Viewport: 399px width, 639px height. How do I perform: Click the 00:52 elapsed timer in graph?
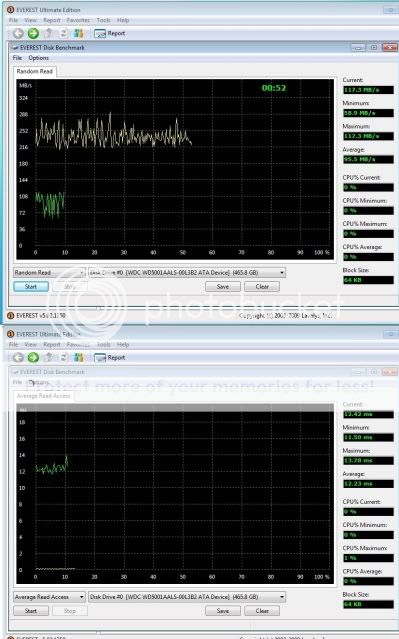point(274,88)
